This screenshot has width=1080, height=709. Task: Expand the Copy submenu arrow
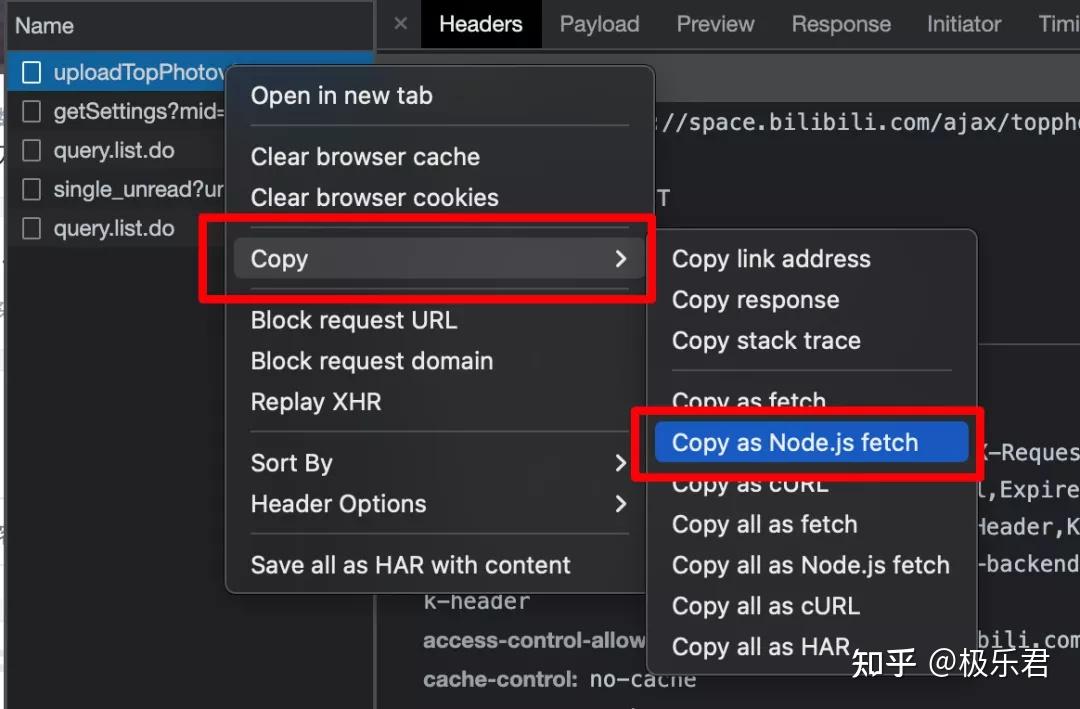pyautogui.click(x=621, y=259)
